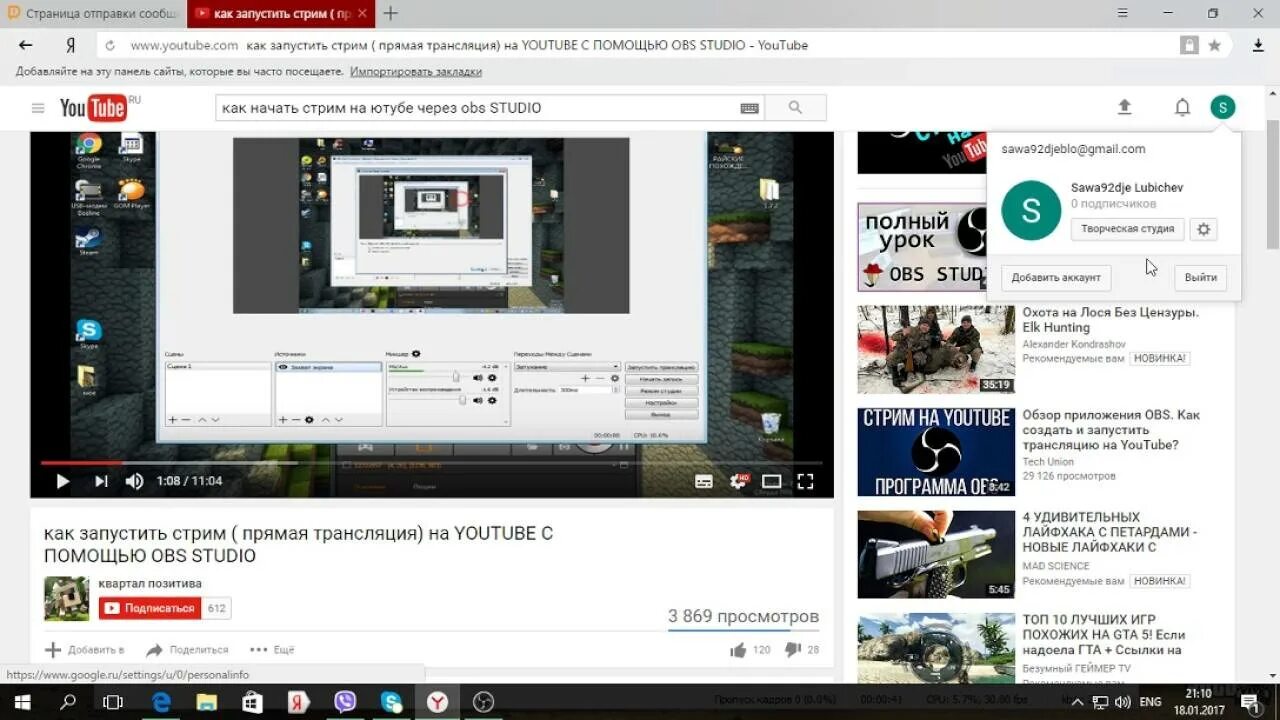Click the address bar URL
Viewport: 1280px width, 720px height.
[184, 45]
